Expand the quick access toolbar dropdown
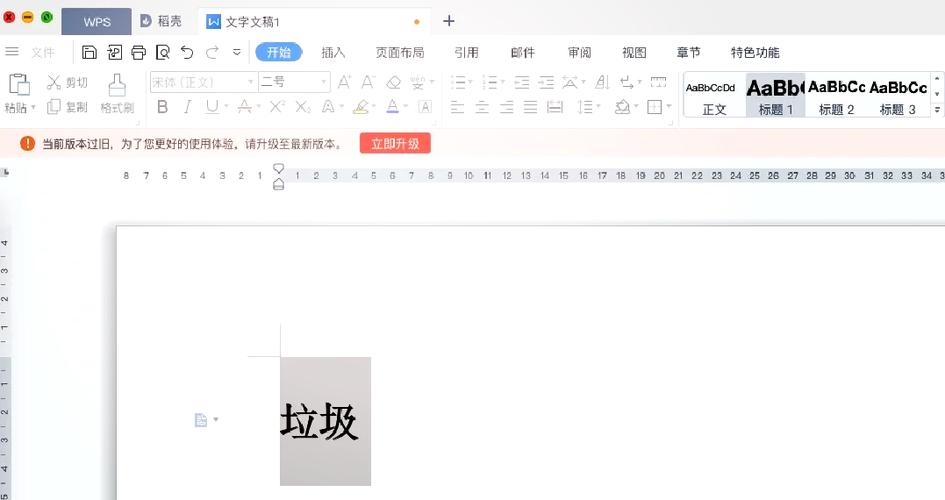This screenshot has width=945, height=500. click(x=237, y=52)
